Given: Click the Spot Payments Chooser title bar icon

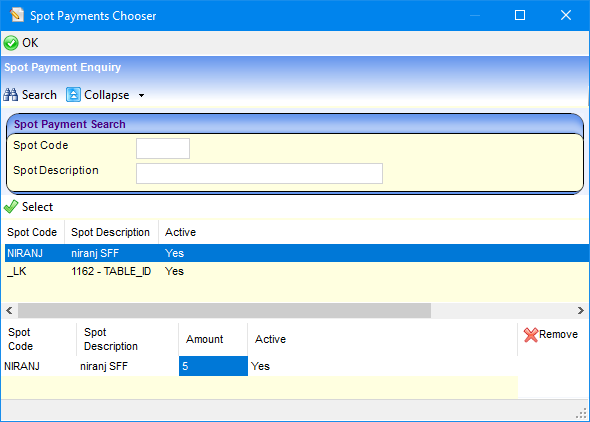Looking at the screenshot, I should [17, 15].
